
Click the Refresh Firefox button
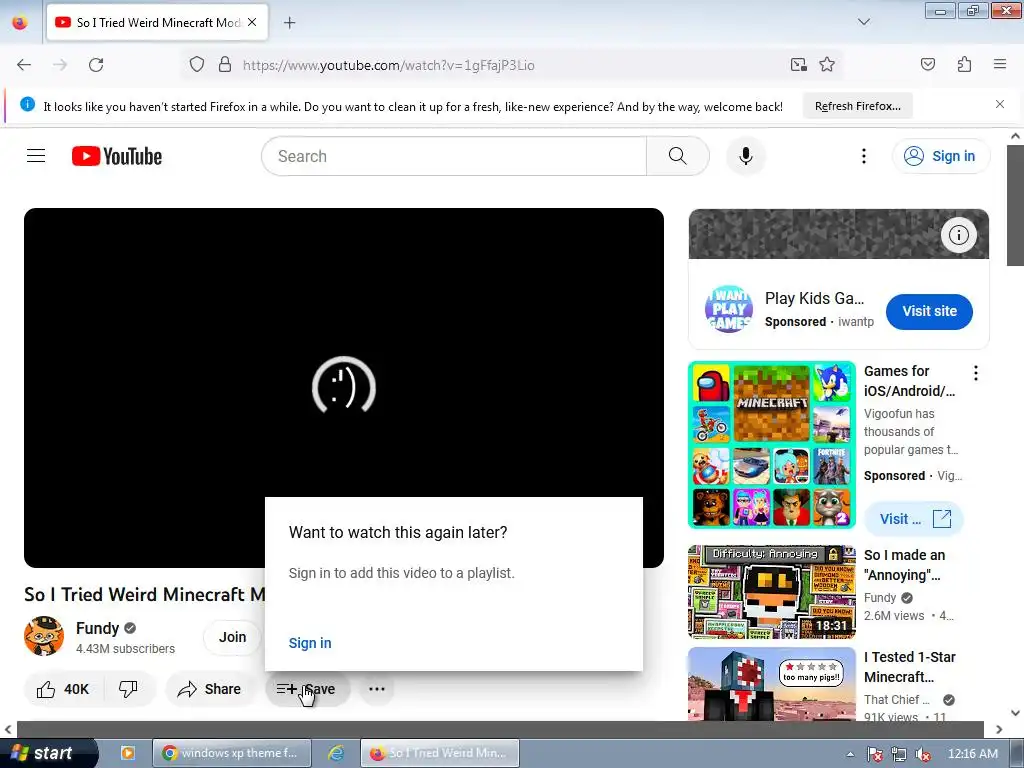[x=857, y=106]
